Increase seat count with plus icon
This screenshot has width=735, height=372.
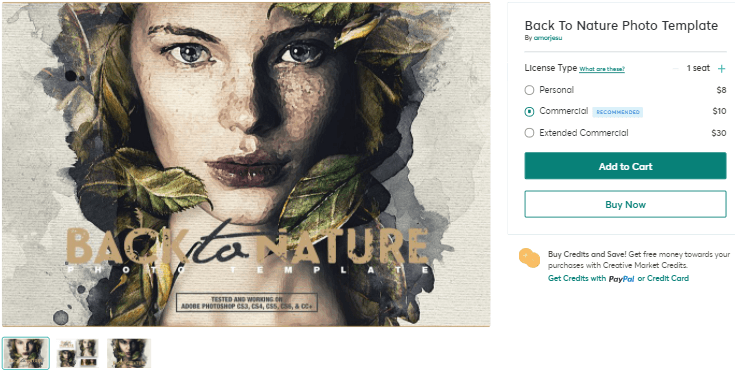click(721, 69)
